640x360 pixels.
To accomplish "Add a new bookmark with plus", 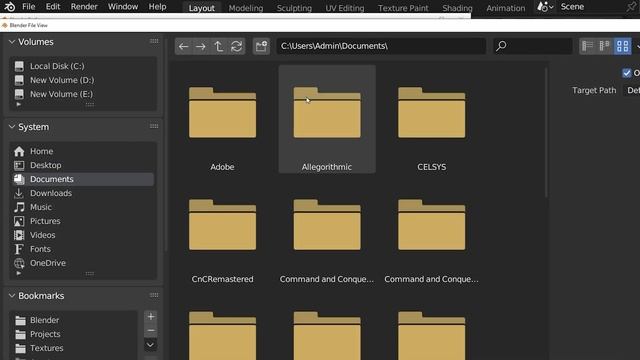I will [151, 317].
